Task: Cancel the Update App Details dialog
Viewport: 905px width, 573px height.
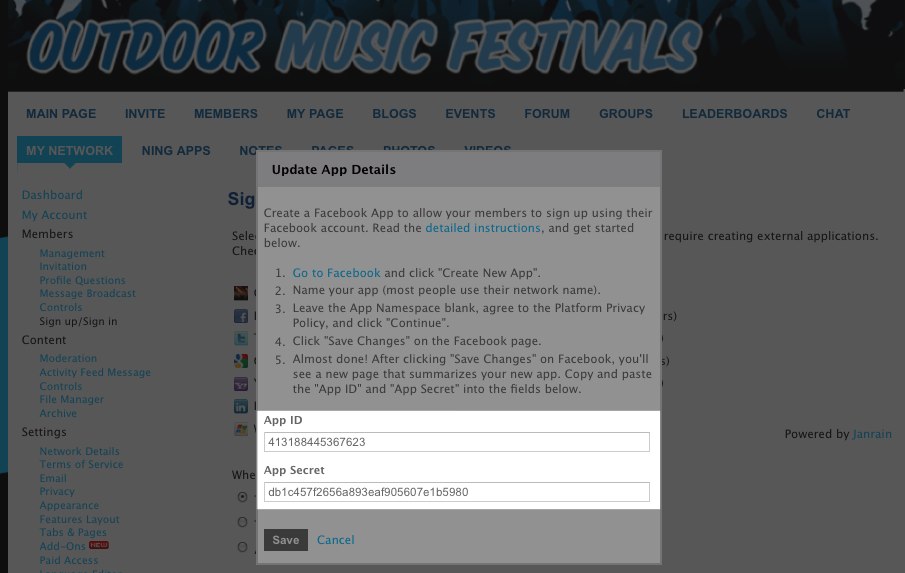Action: click(x=335, y=540)
